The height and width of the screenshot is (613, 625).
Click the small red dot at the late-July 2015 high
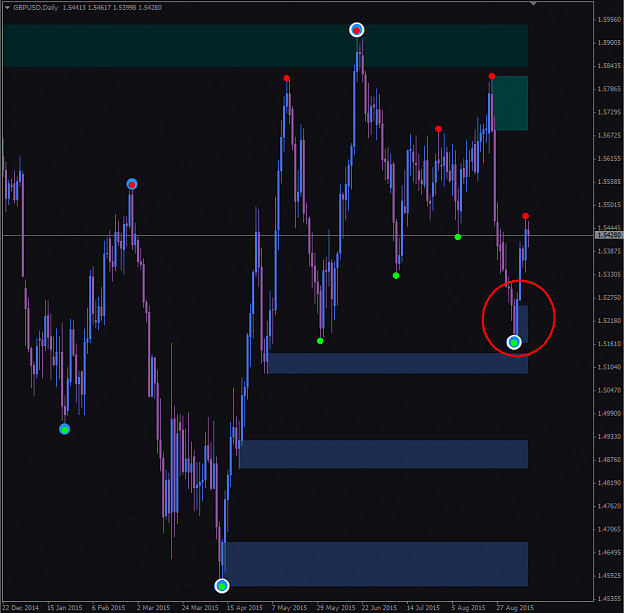click(x=438, y=129)
